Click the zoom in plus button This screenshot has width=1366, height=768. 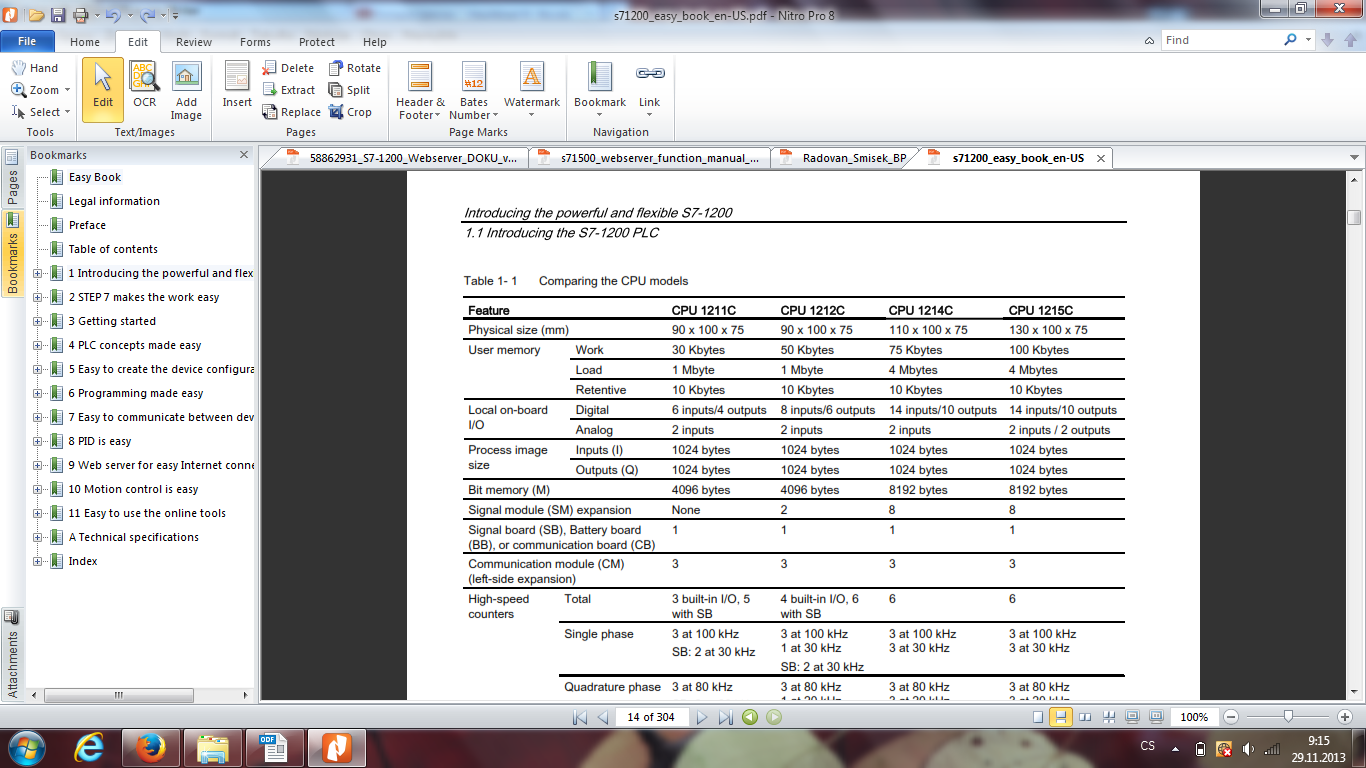point(1345,717)
